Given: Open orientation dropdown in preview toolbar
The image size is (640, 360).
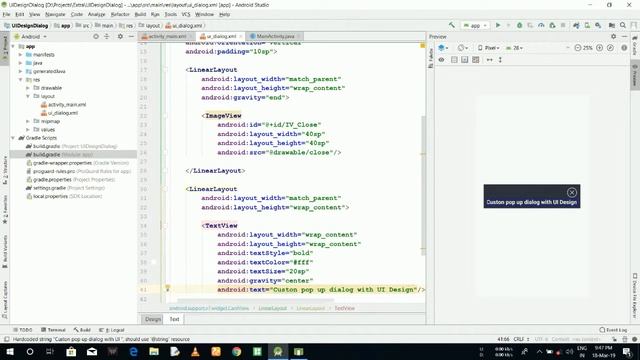Looking at the screenshot, I should pos(463,48).
